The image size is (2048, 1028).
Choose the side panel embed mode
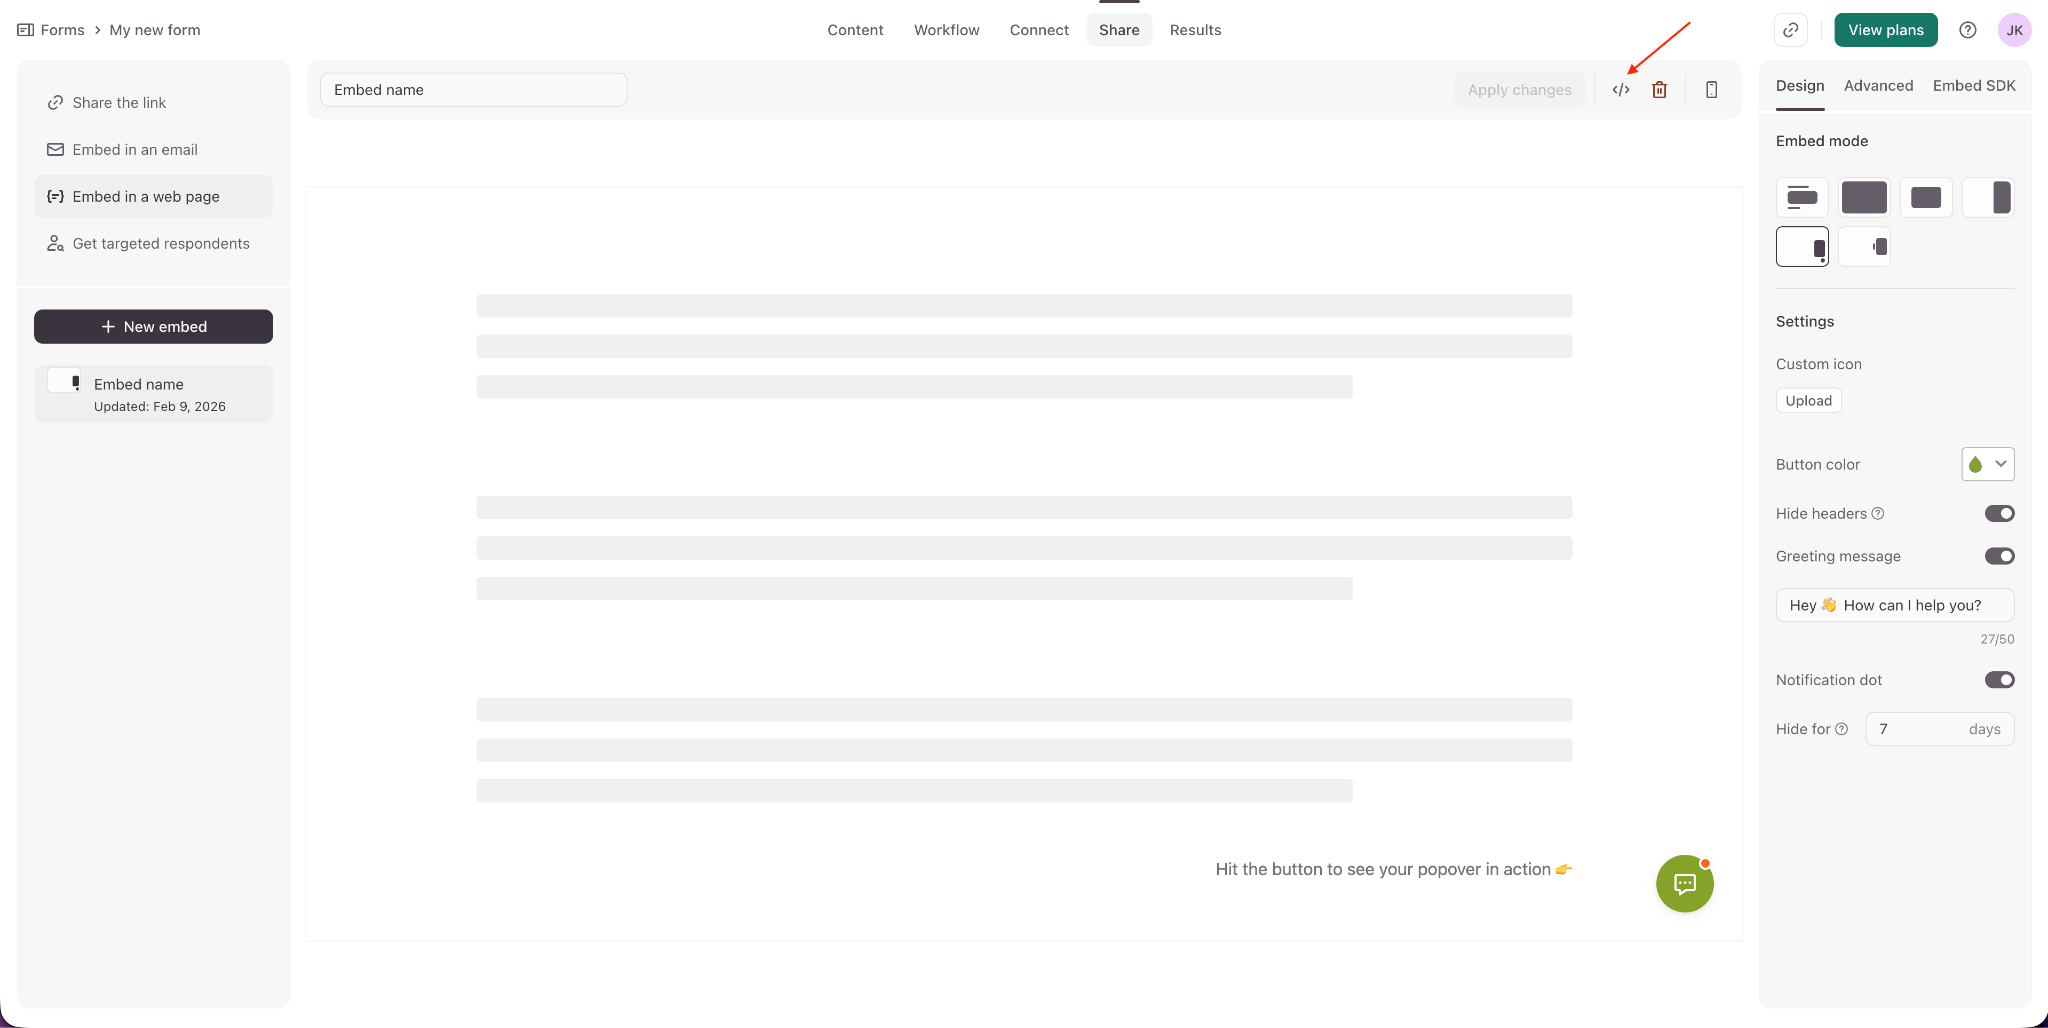(x=1988, y=197)
